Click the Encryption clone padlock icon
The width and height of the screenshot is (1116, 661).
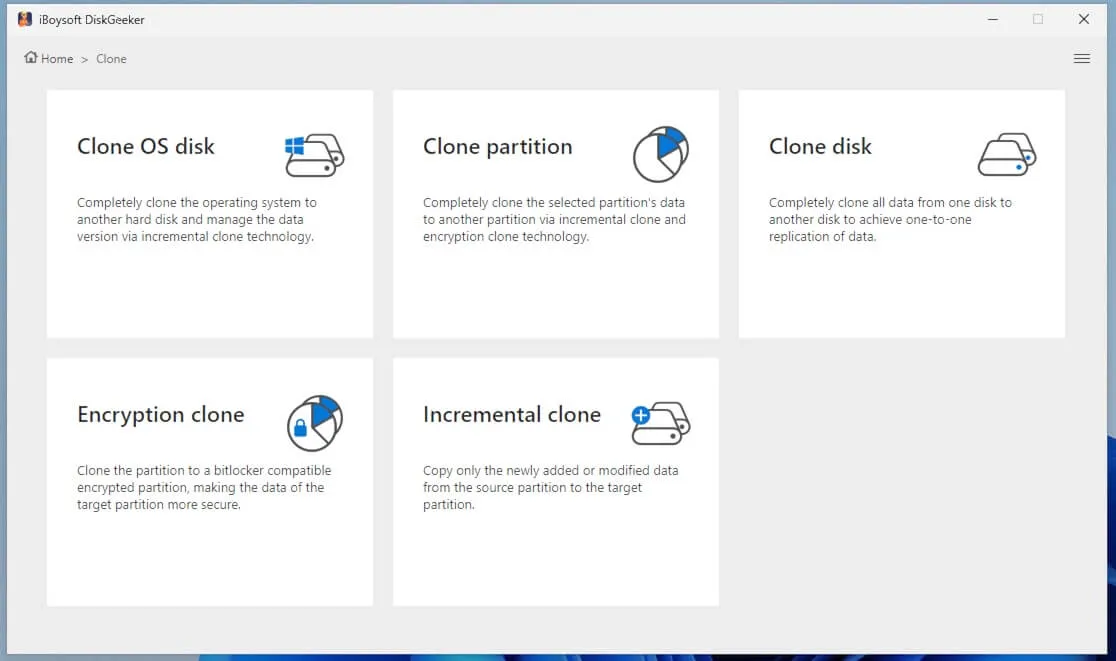click(315, 423)
